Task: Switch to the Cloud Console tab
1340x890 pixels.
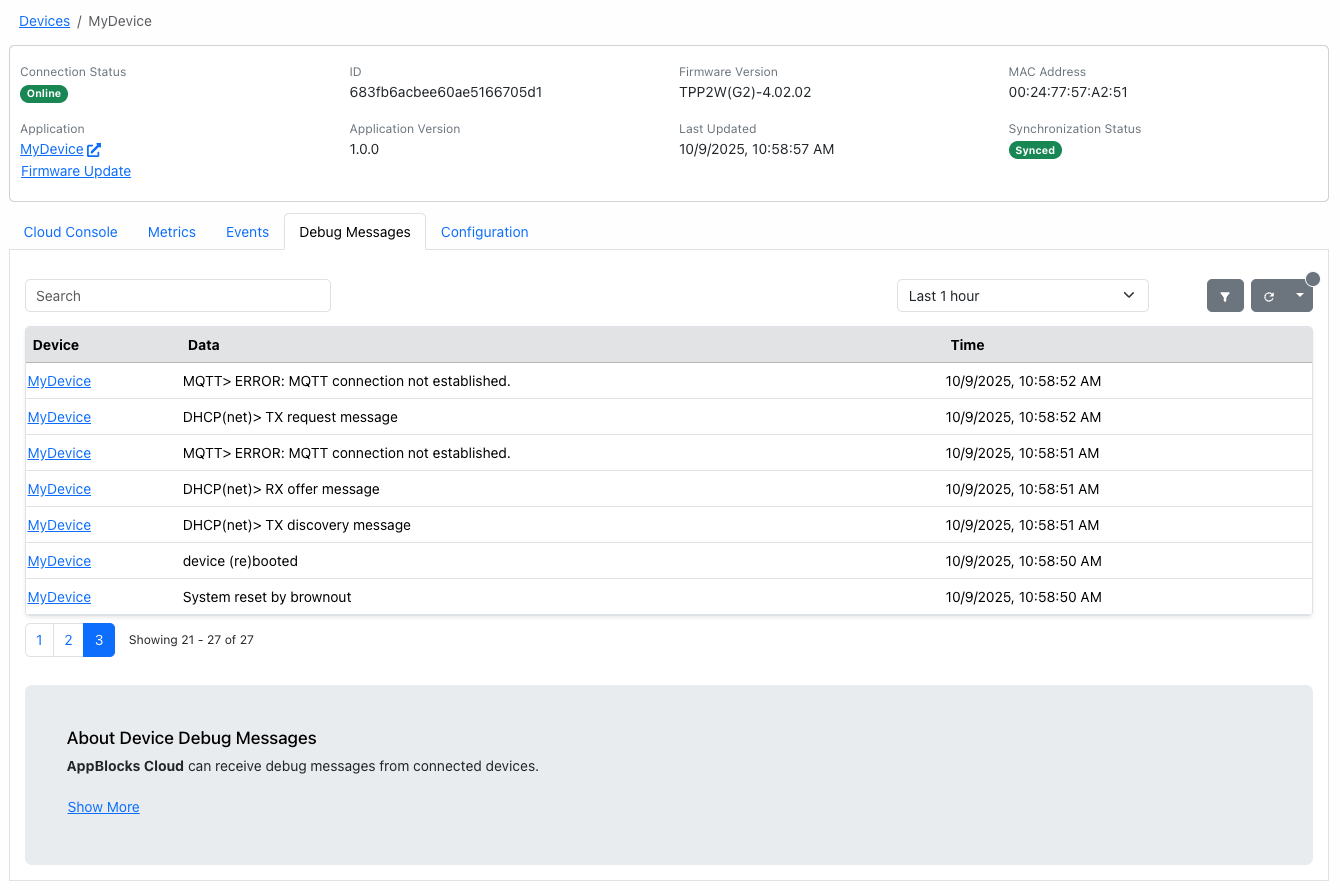Action: (x=70, y=231)
